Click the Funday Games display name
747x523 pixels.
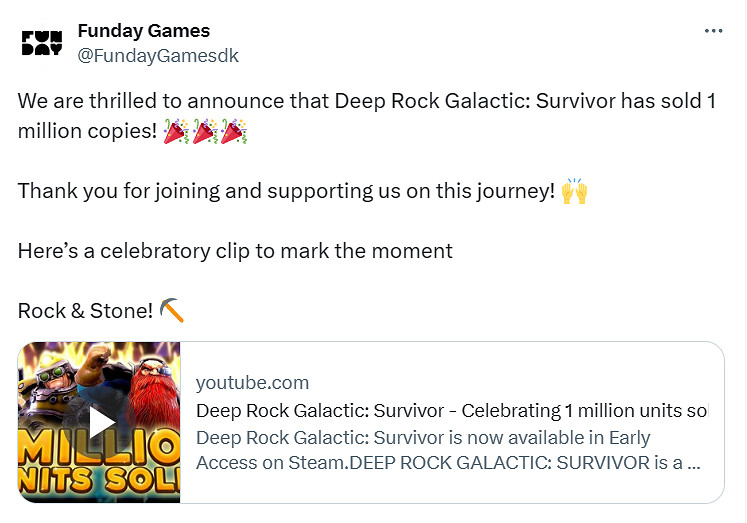tap(143, 31)
